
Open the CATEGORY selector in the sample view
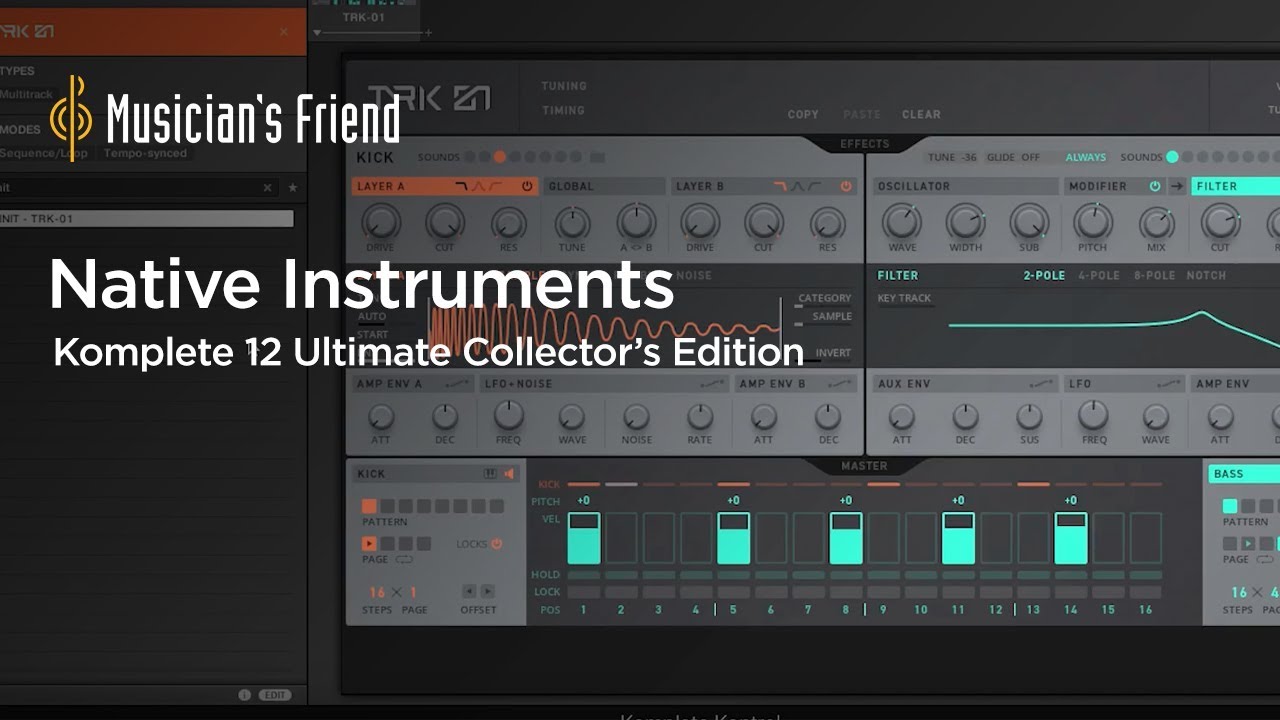coord(824,298)
